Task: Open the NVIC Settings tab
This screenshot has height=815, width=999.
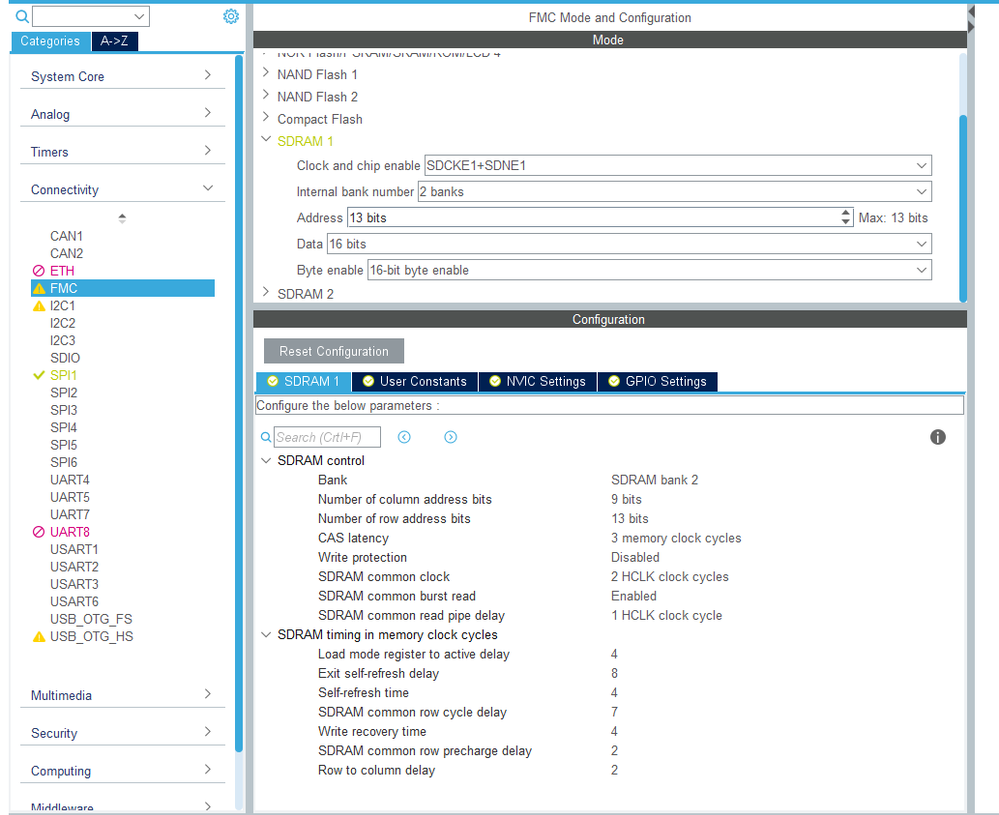Action: pyautogui.click(x=537, y=381)
